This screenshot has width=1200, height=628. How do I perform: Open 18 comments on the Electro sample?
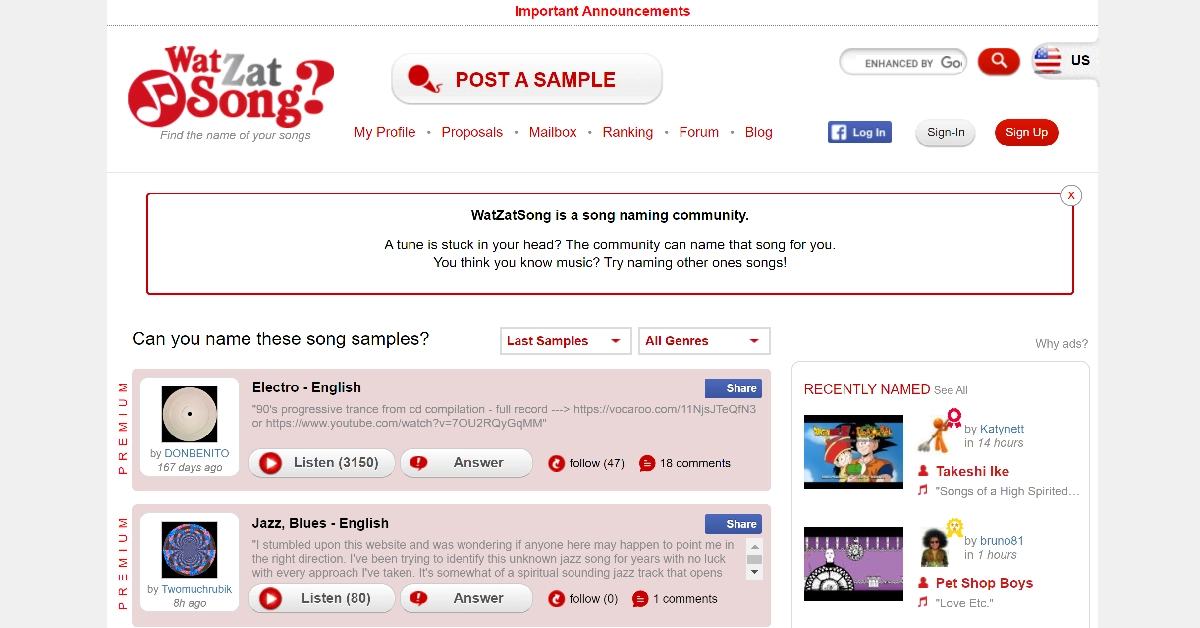click(684, 463)
